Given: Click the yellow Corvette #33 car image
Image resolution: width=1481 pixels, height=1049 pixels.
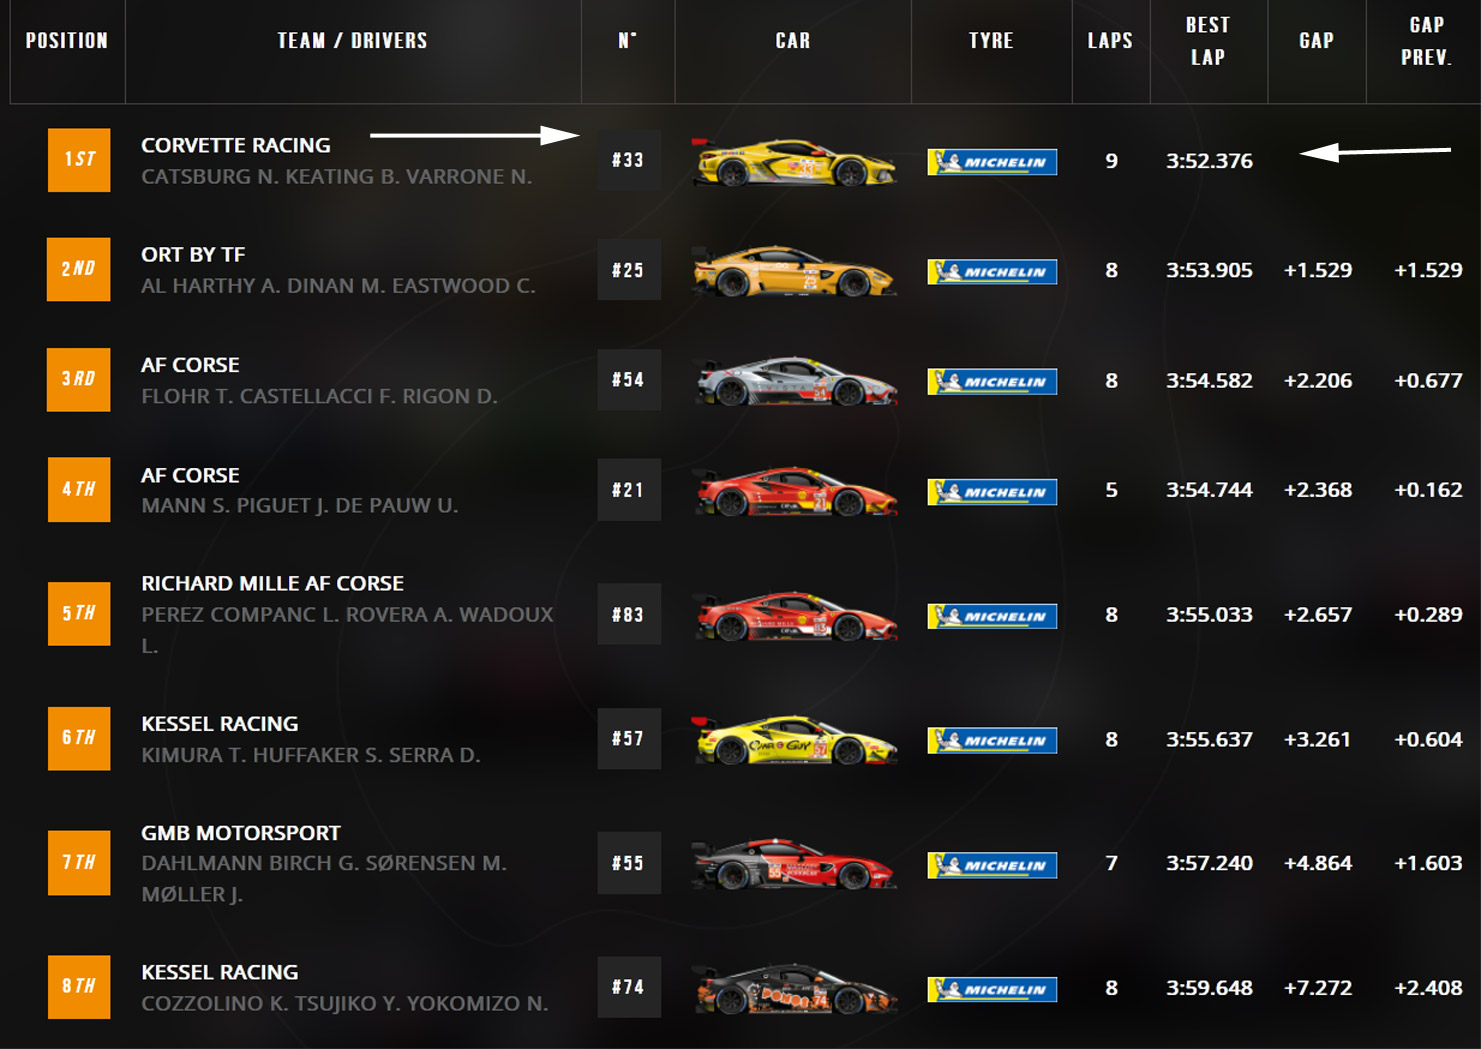Looking at the screenshot, I should tap(793, 162).
